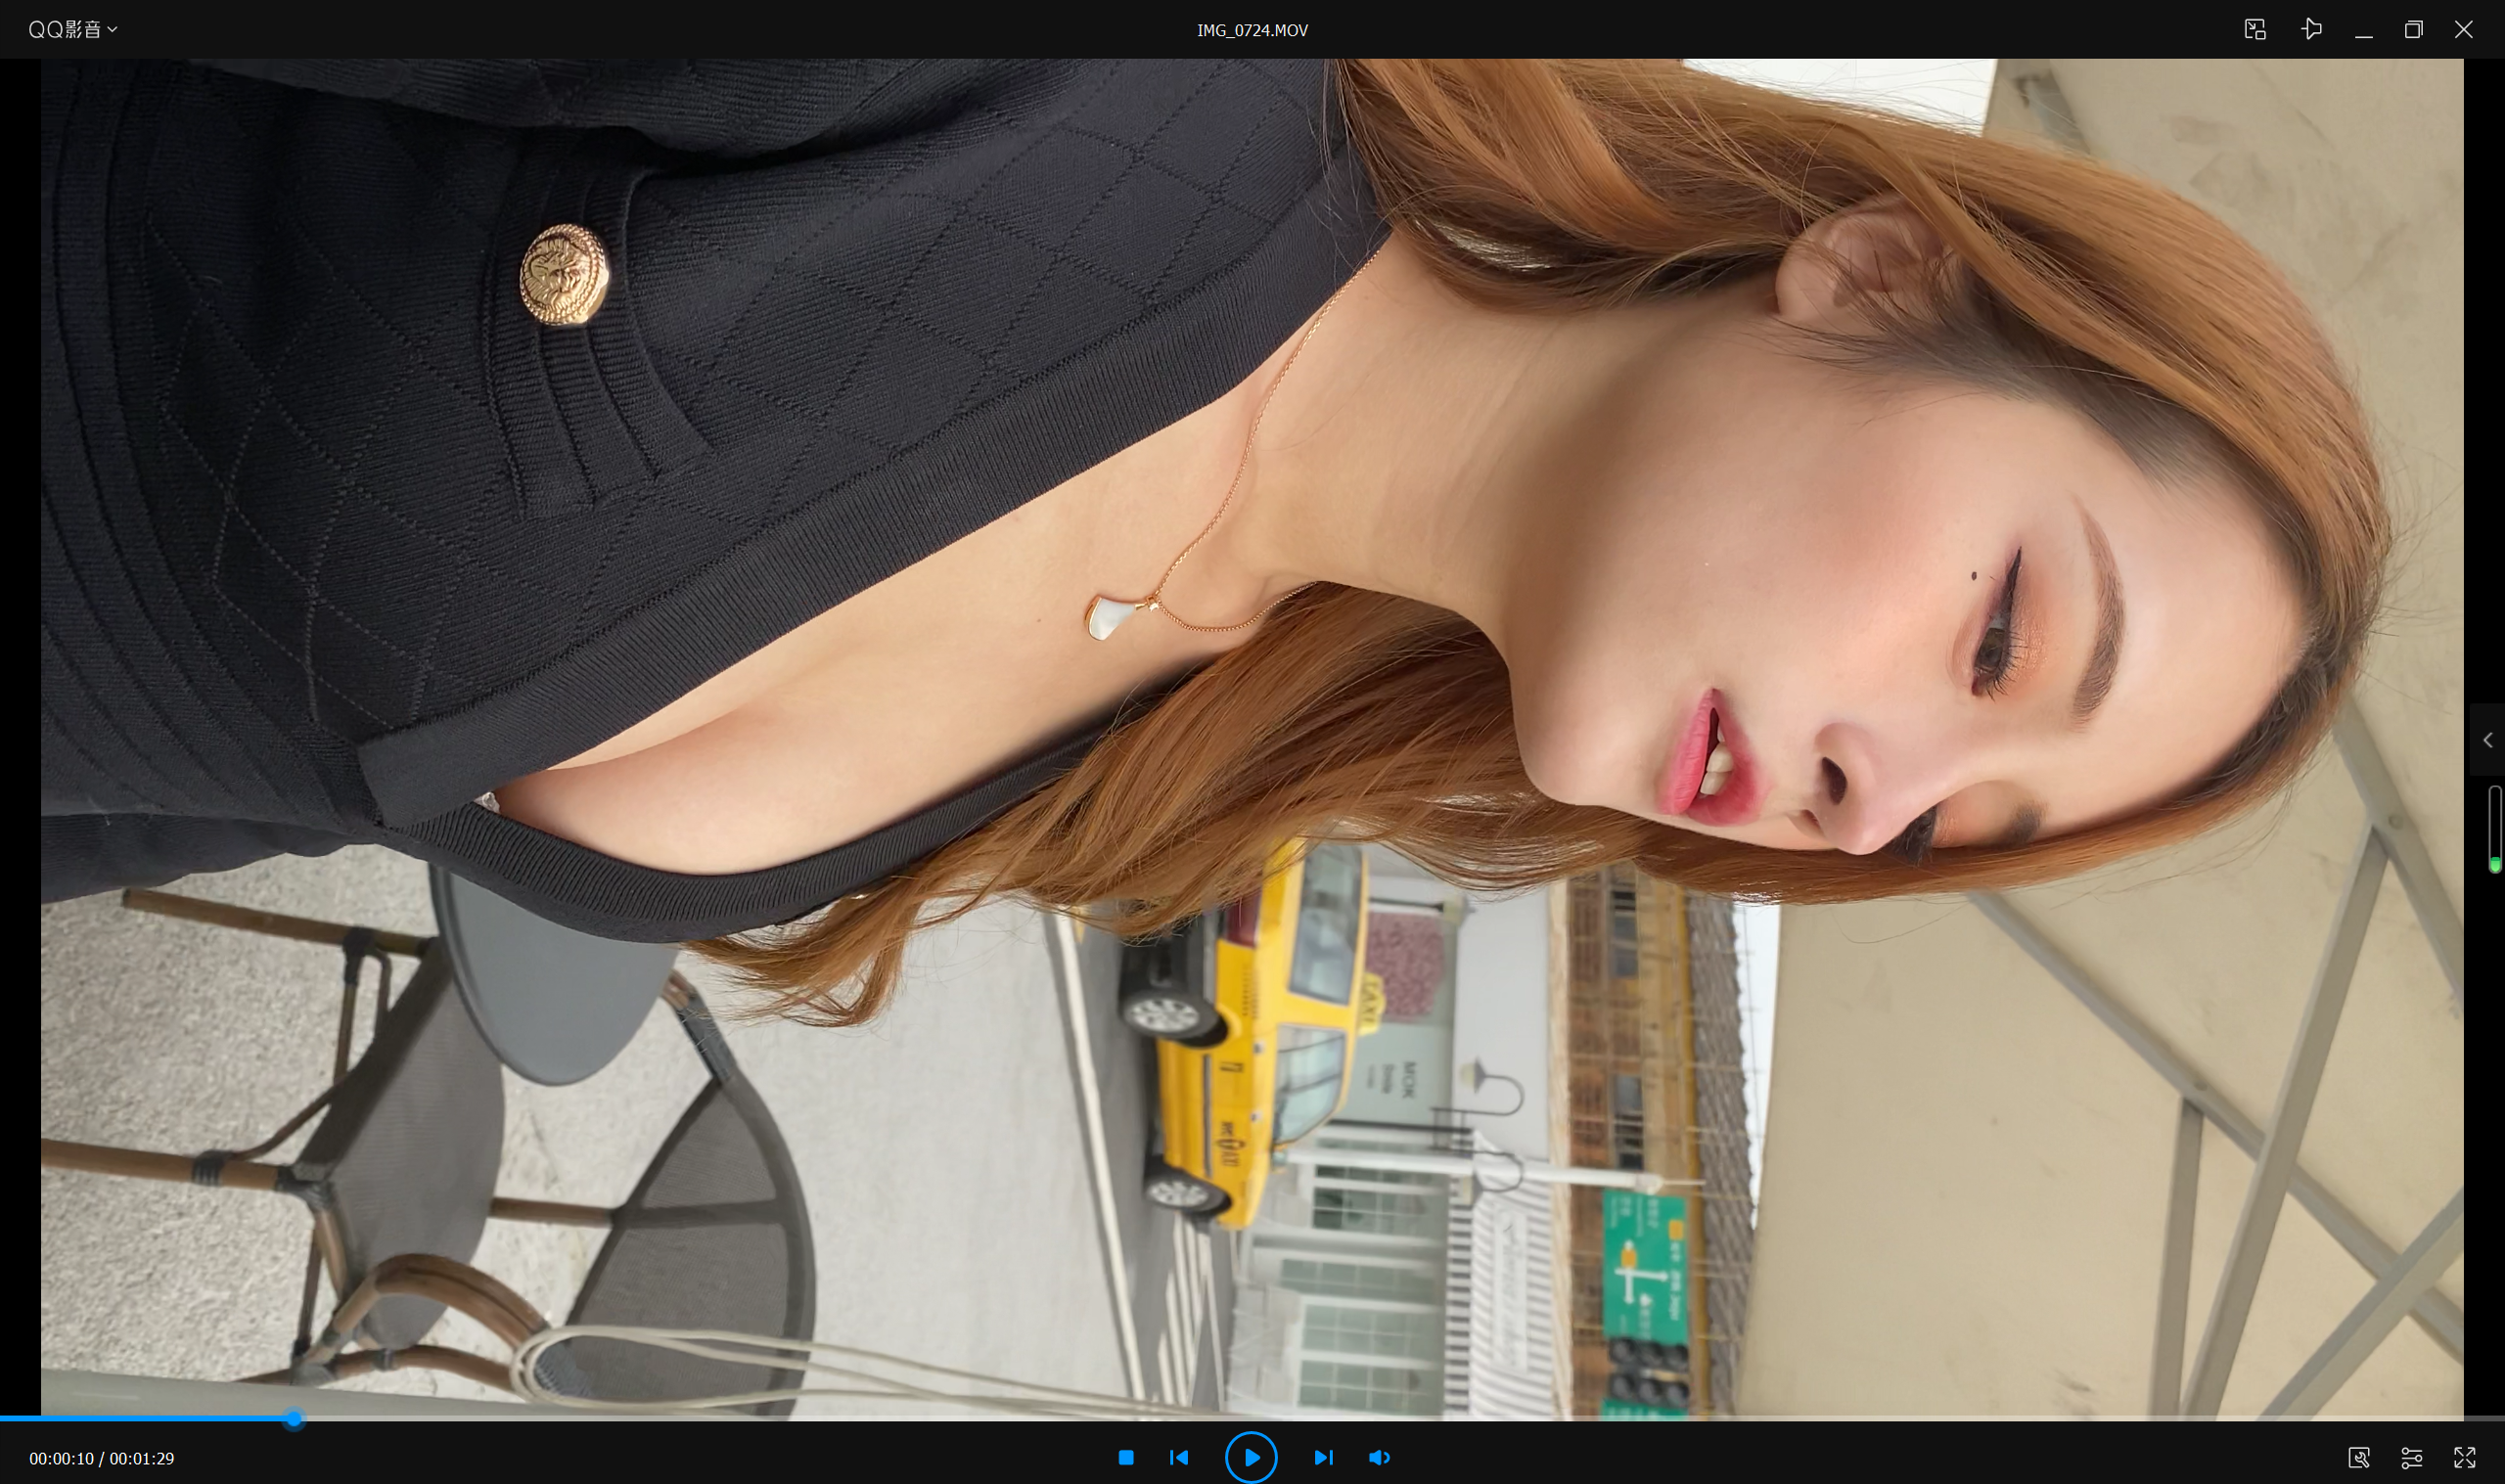Expand the side playlist panel arrow
The height and width of the screenshot is (1484, 2505).
2487,740
